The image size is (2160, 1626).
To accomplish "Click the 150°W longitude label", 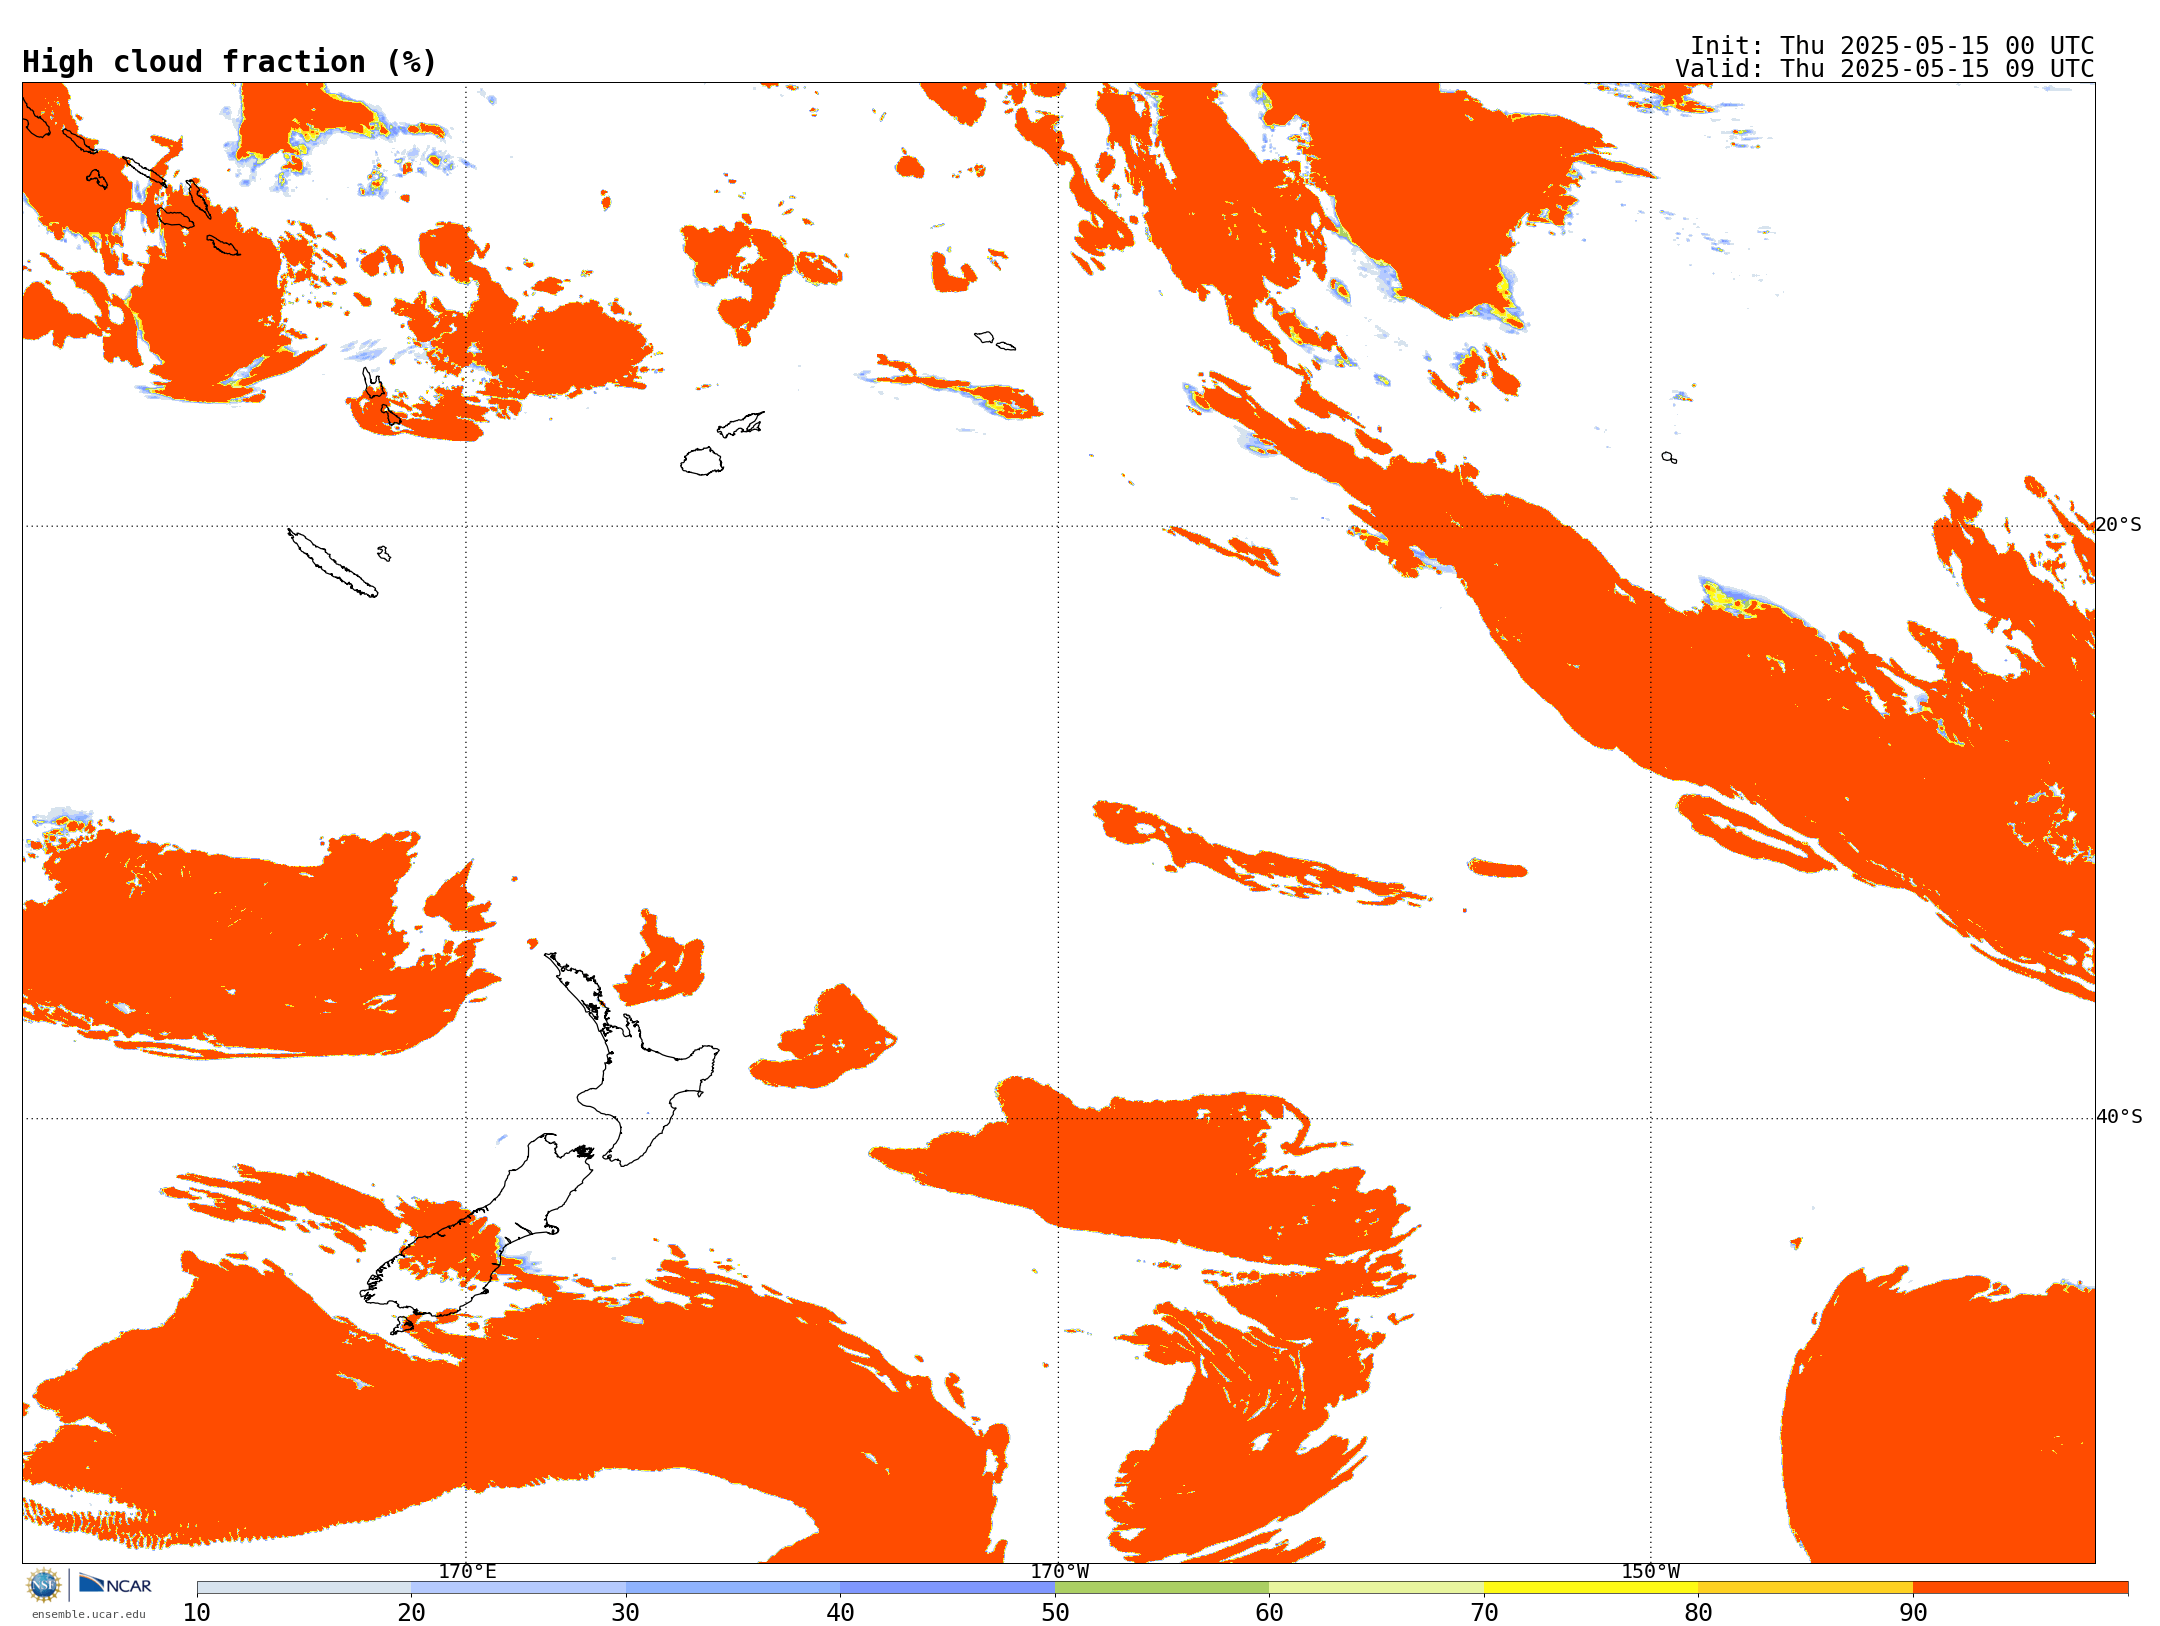I will [x=1651, y=1571].
